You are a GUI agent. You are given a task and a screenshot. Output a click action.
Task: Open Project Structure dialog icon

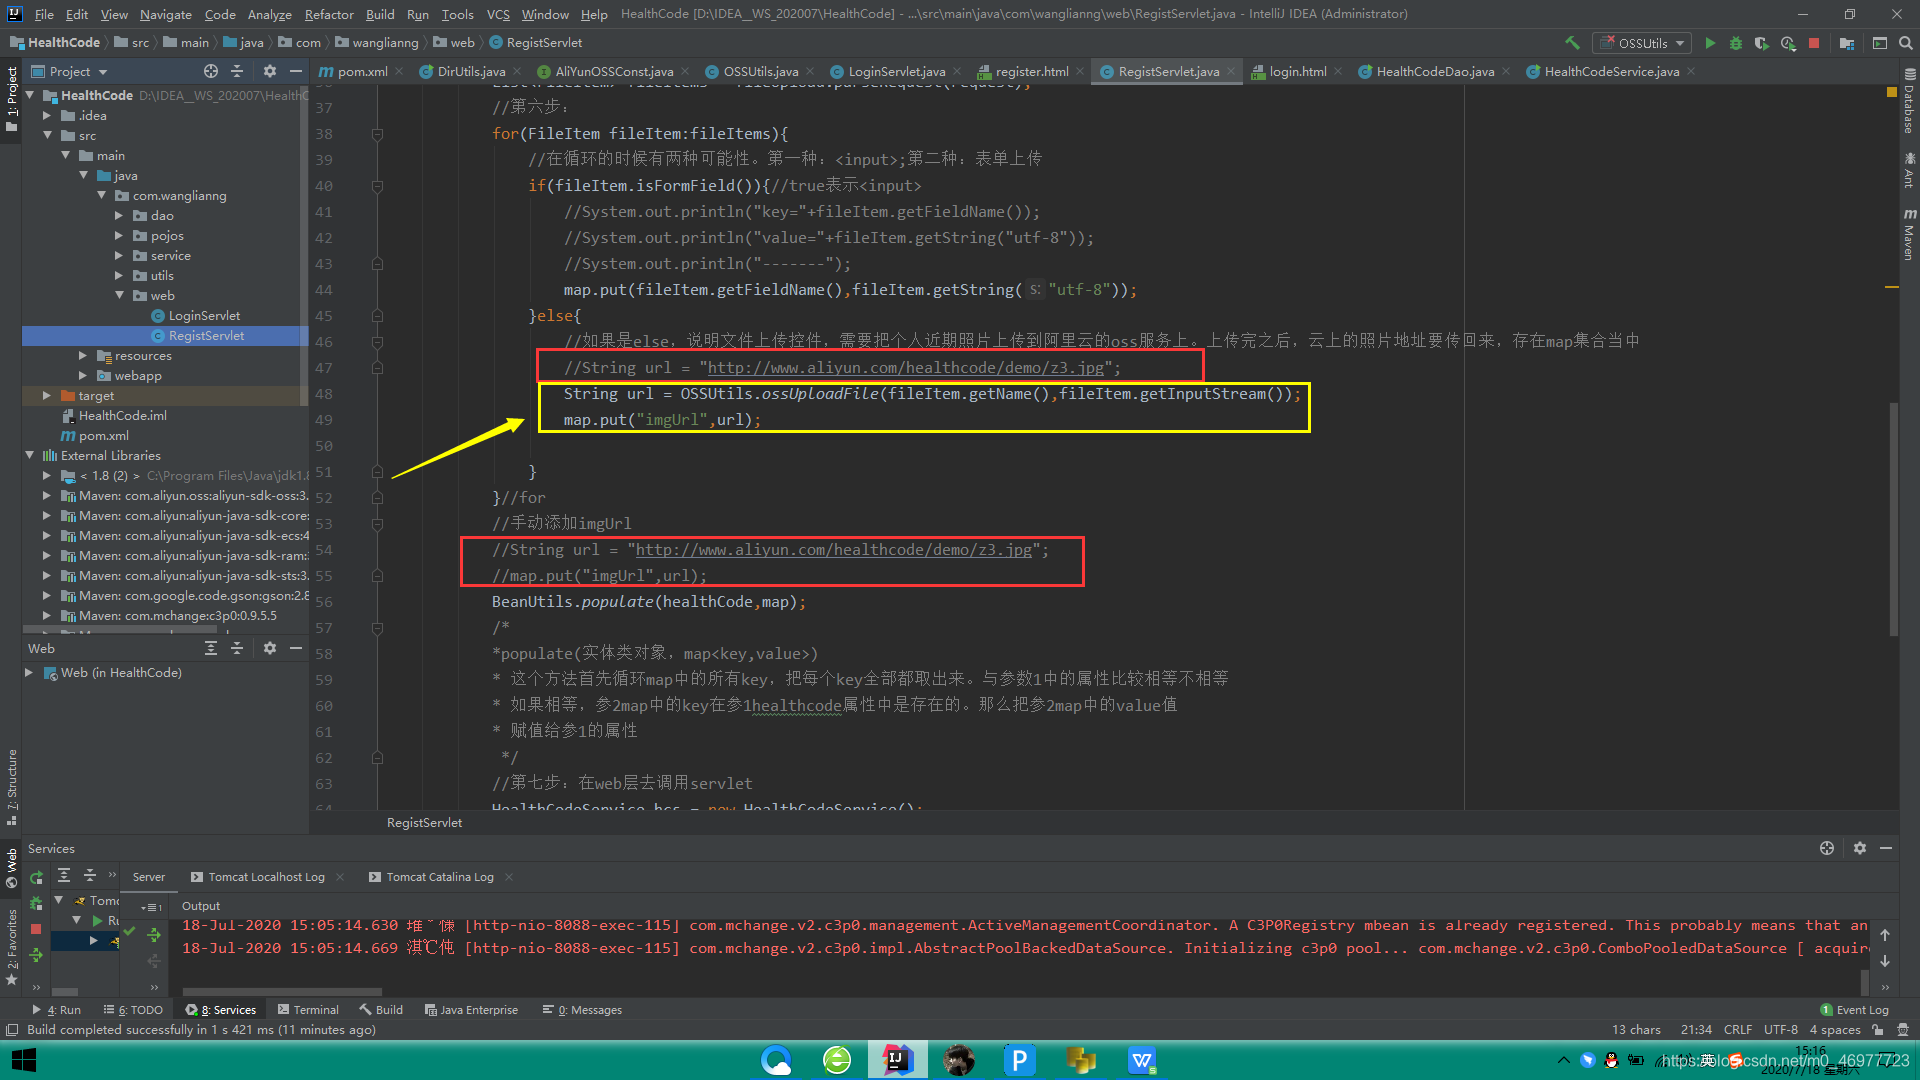1847,43
